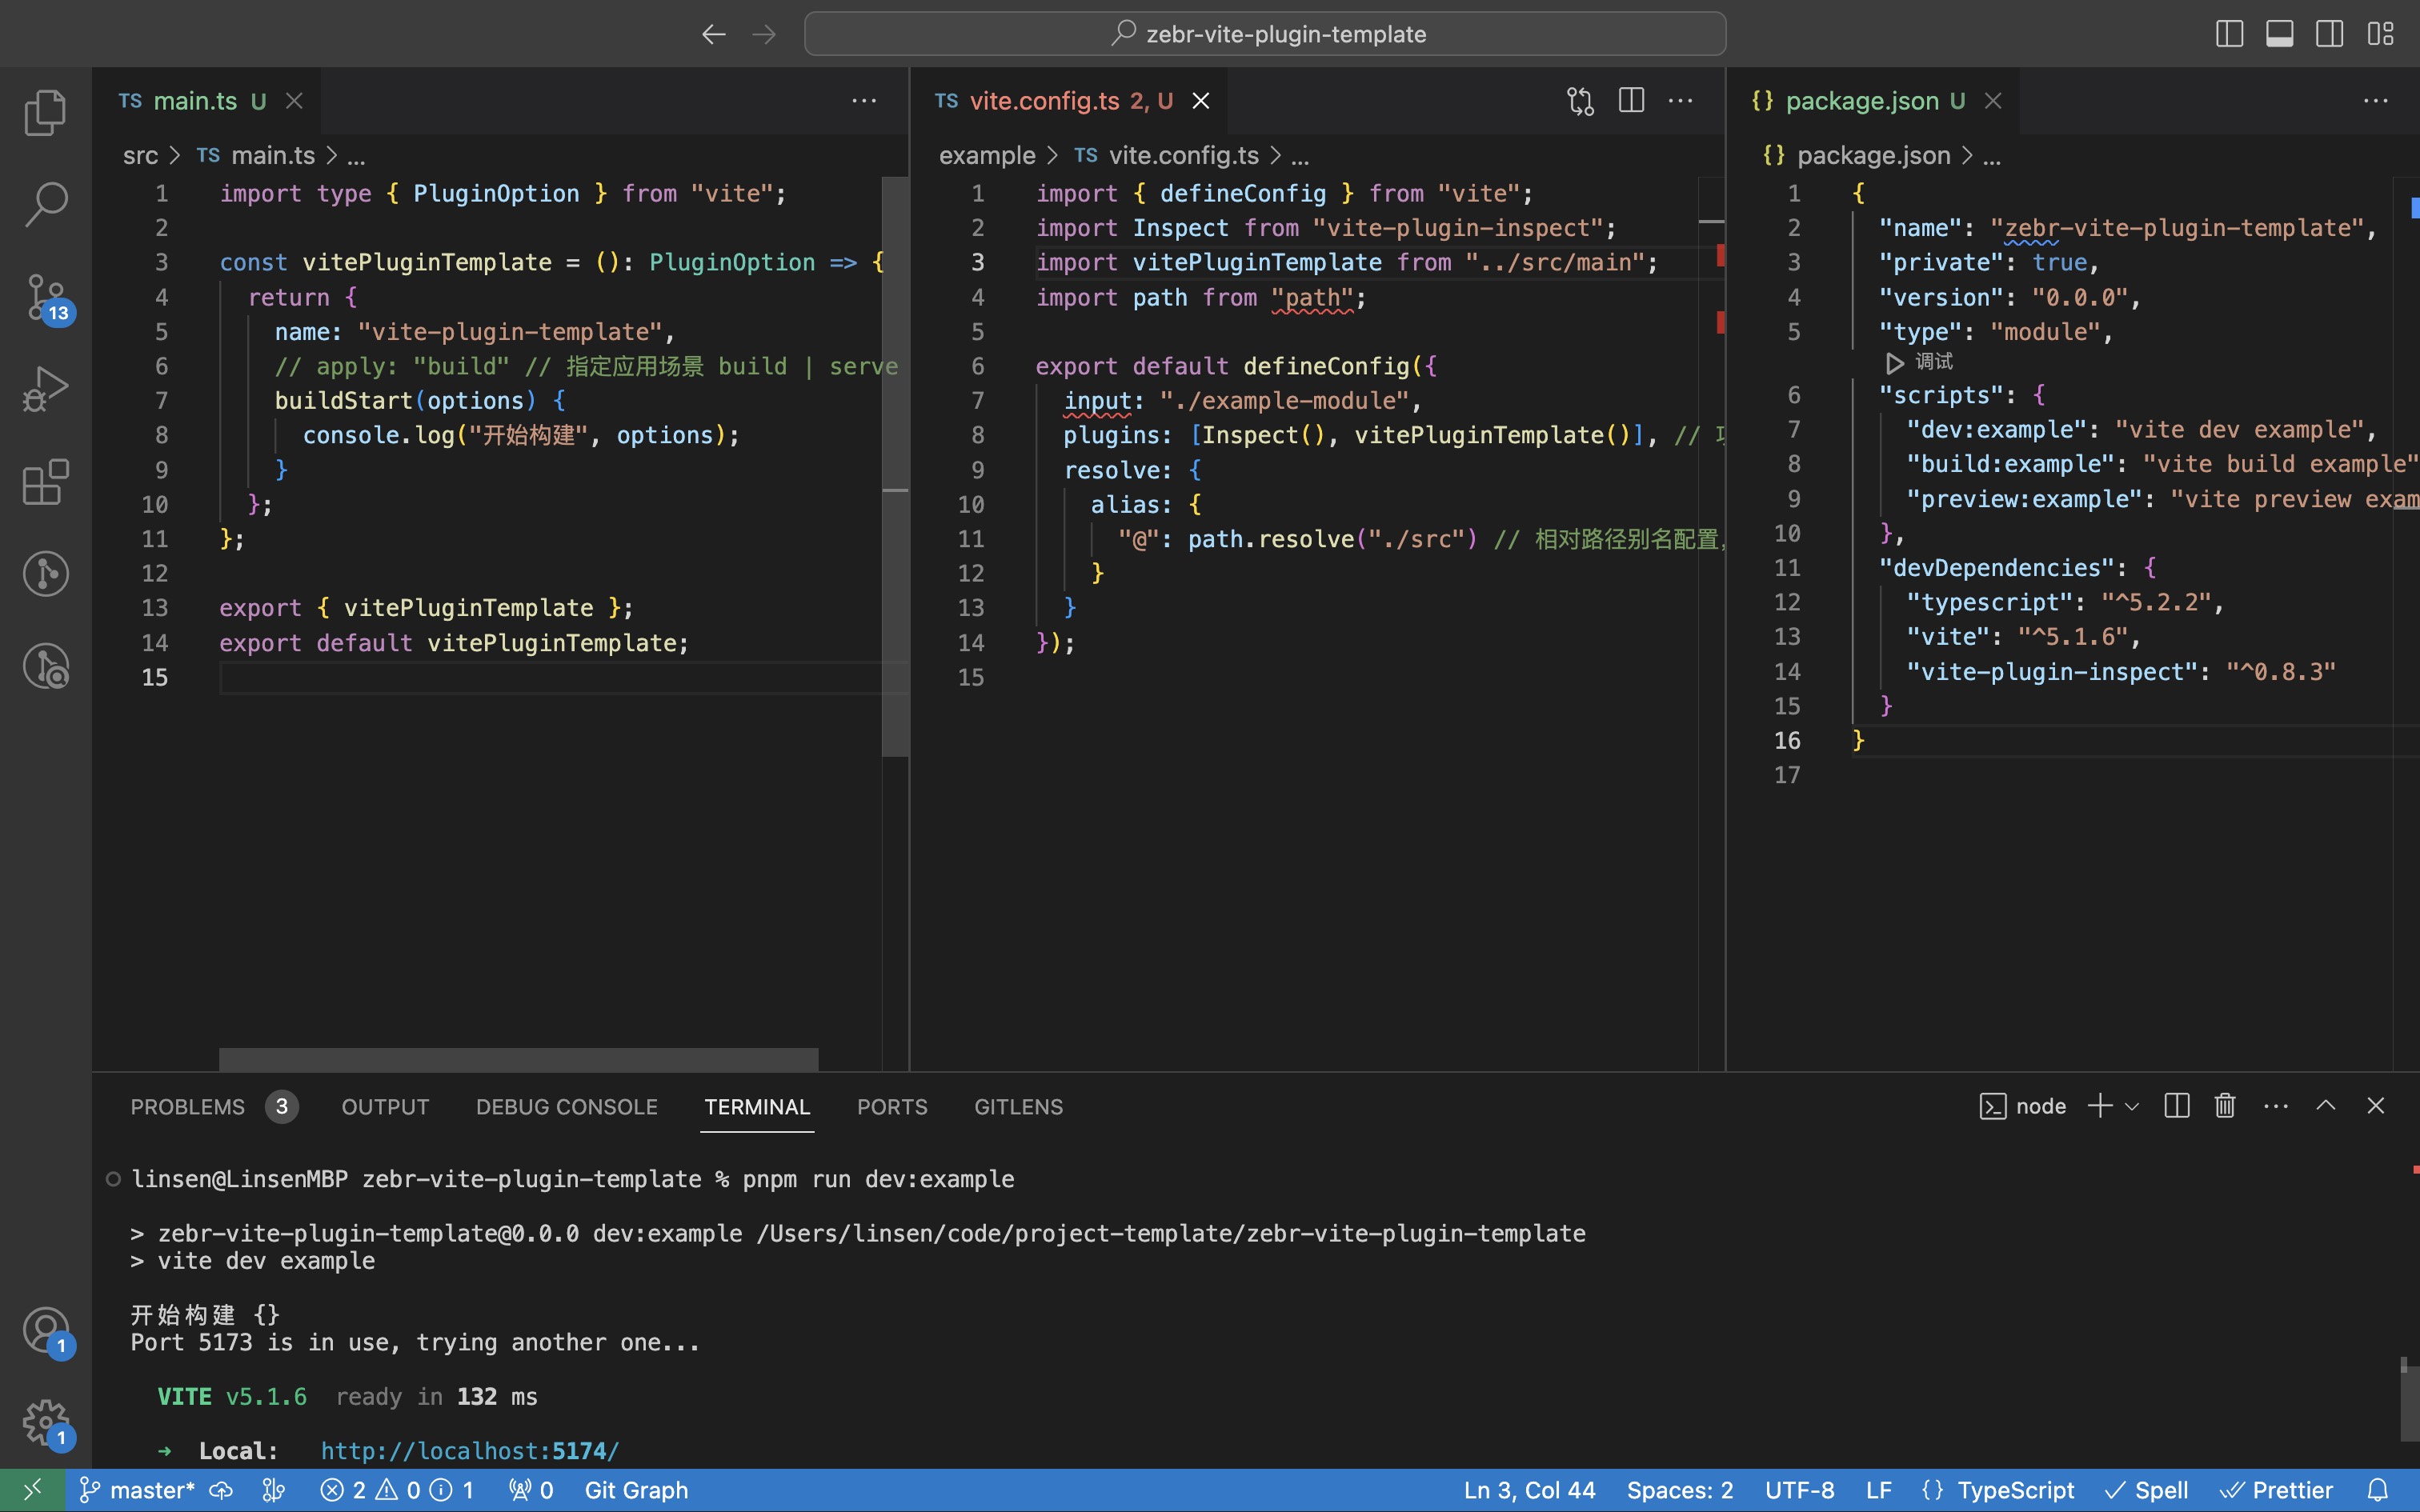Click main.ts horizontal scrollbar
Screen dimensions: 2420x1512
(518, 1059)
